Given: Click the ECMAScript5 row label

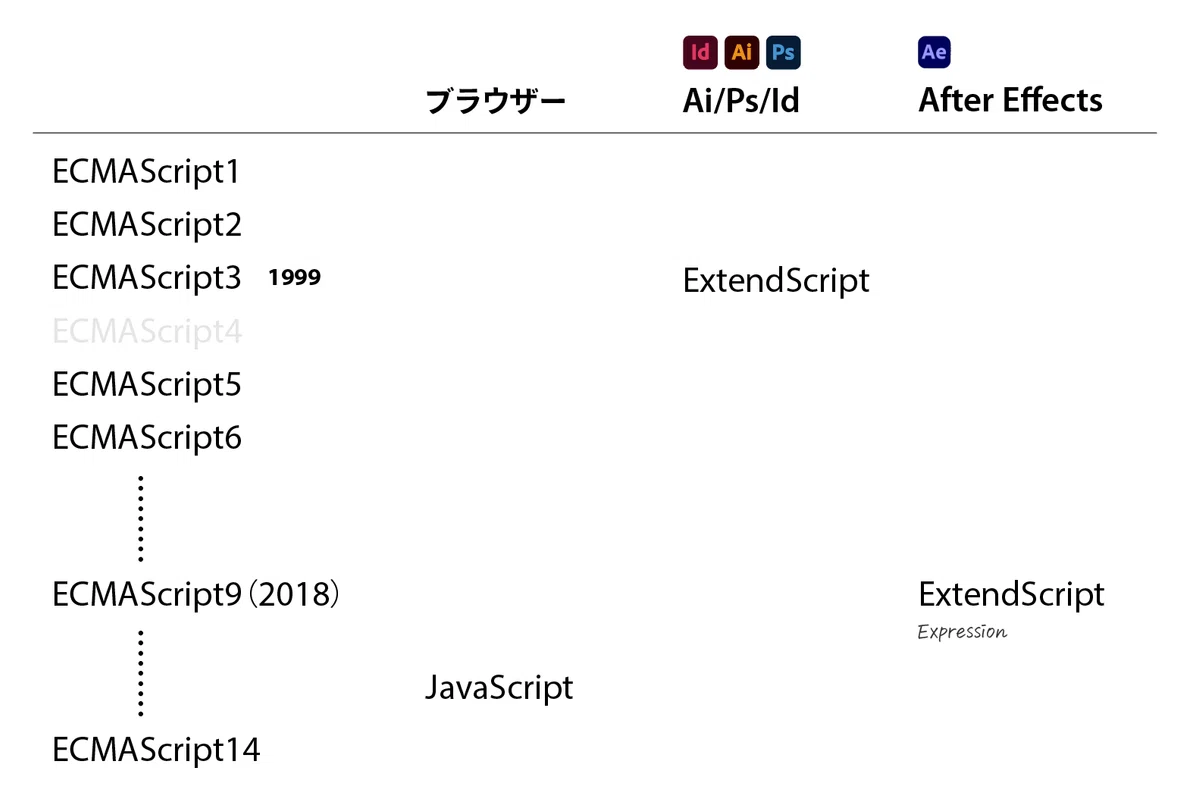Looking at the screenshot, I should pos(147,384).
